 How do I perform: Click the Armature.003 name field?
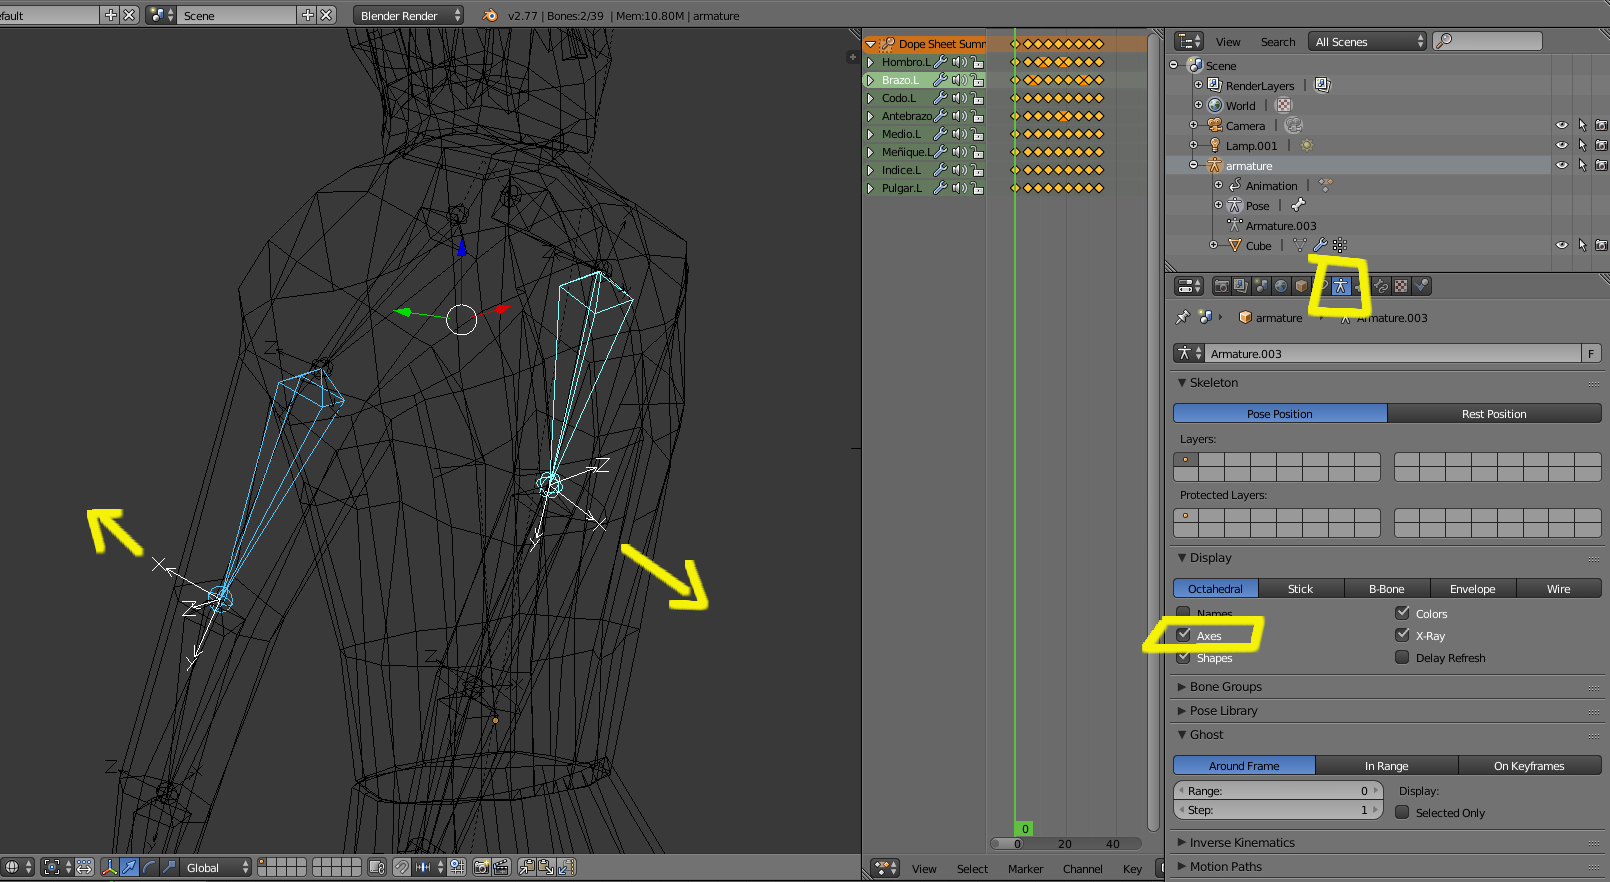pyautogui.click(x=1392, y=354)
